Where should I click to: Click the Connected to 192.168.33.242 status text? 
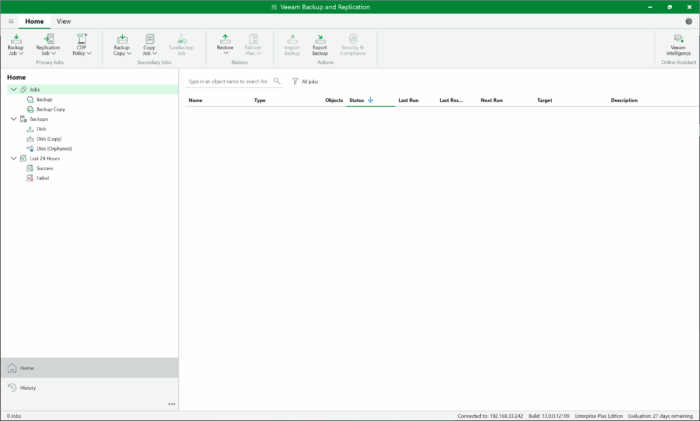490,416
